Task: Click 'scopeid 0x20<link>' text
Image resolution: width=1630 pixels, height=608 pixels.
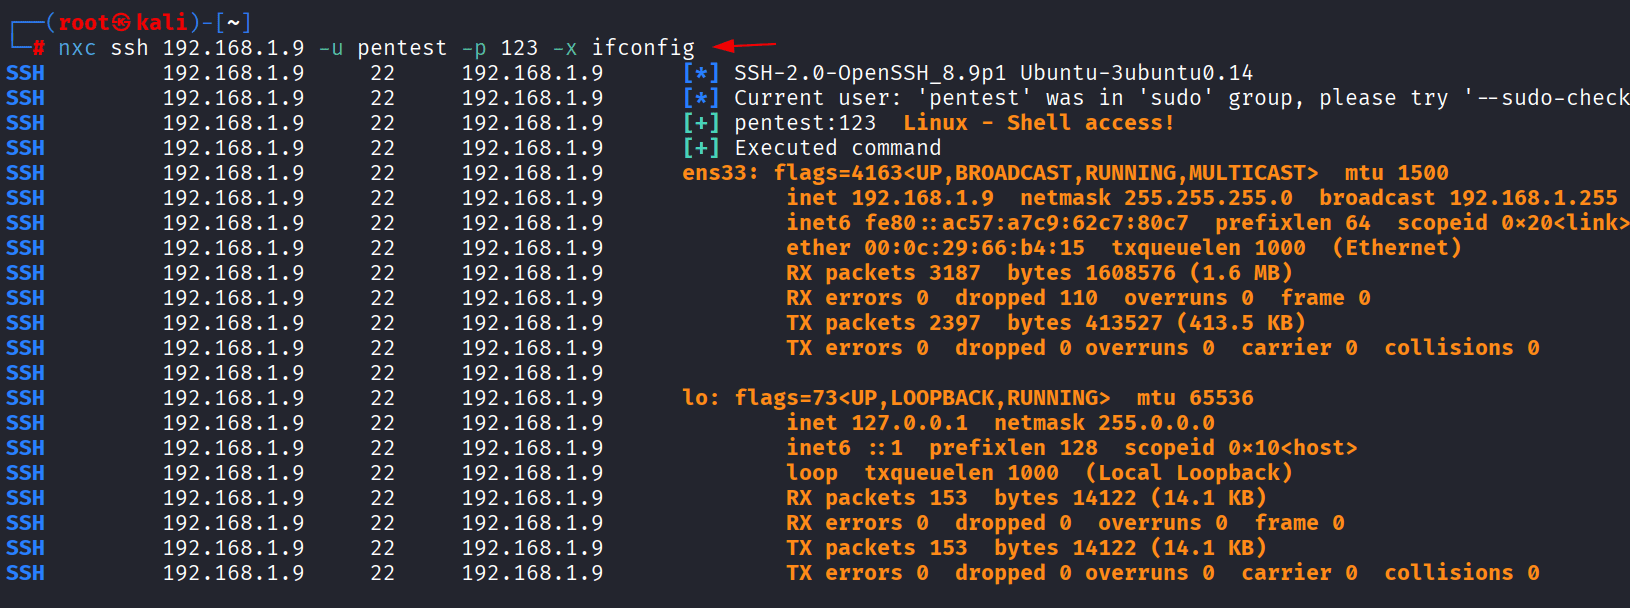Action: (x=1513, y=223)
